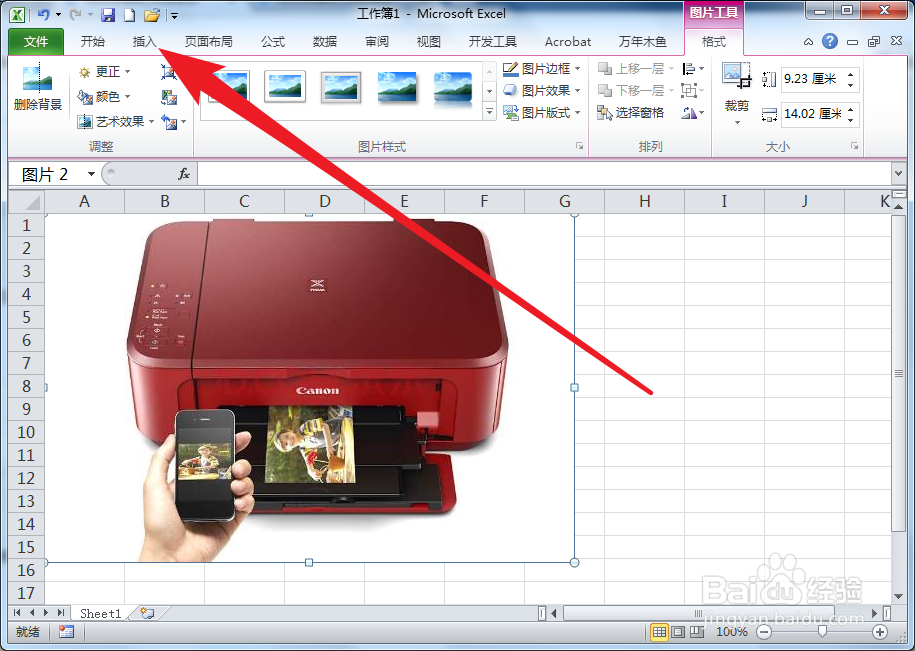Switch to the Page Layout (页面布局) tab
The width and height of the screenshot is (915, 651).
pos(209,41)
